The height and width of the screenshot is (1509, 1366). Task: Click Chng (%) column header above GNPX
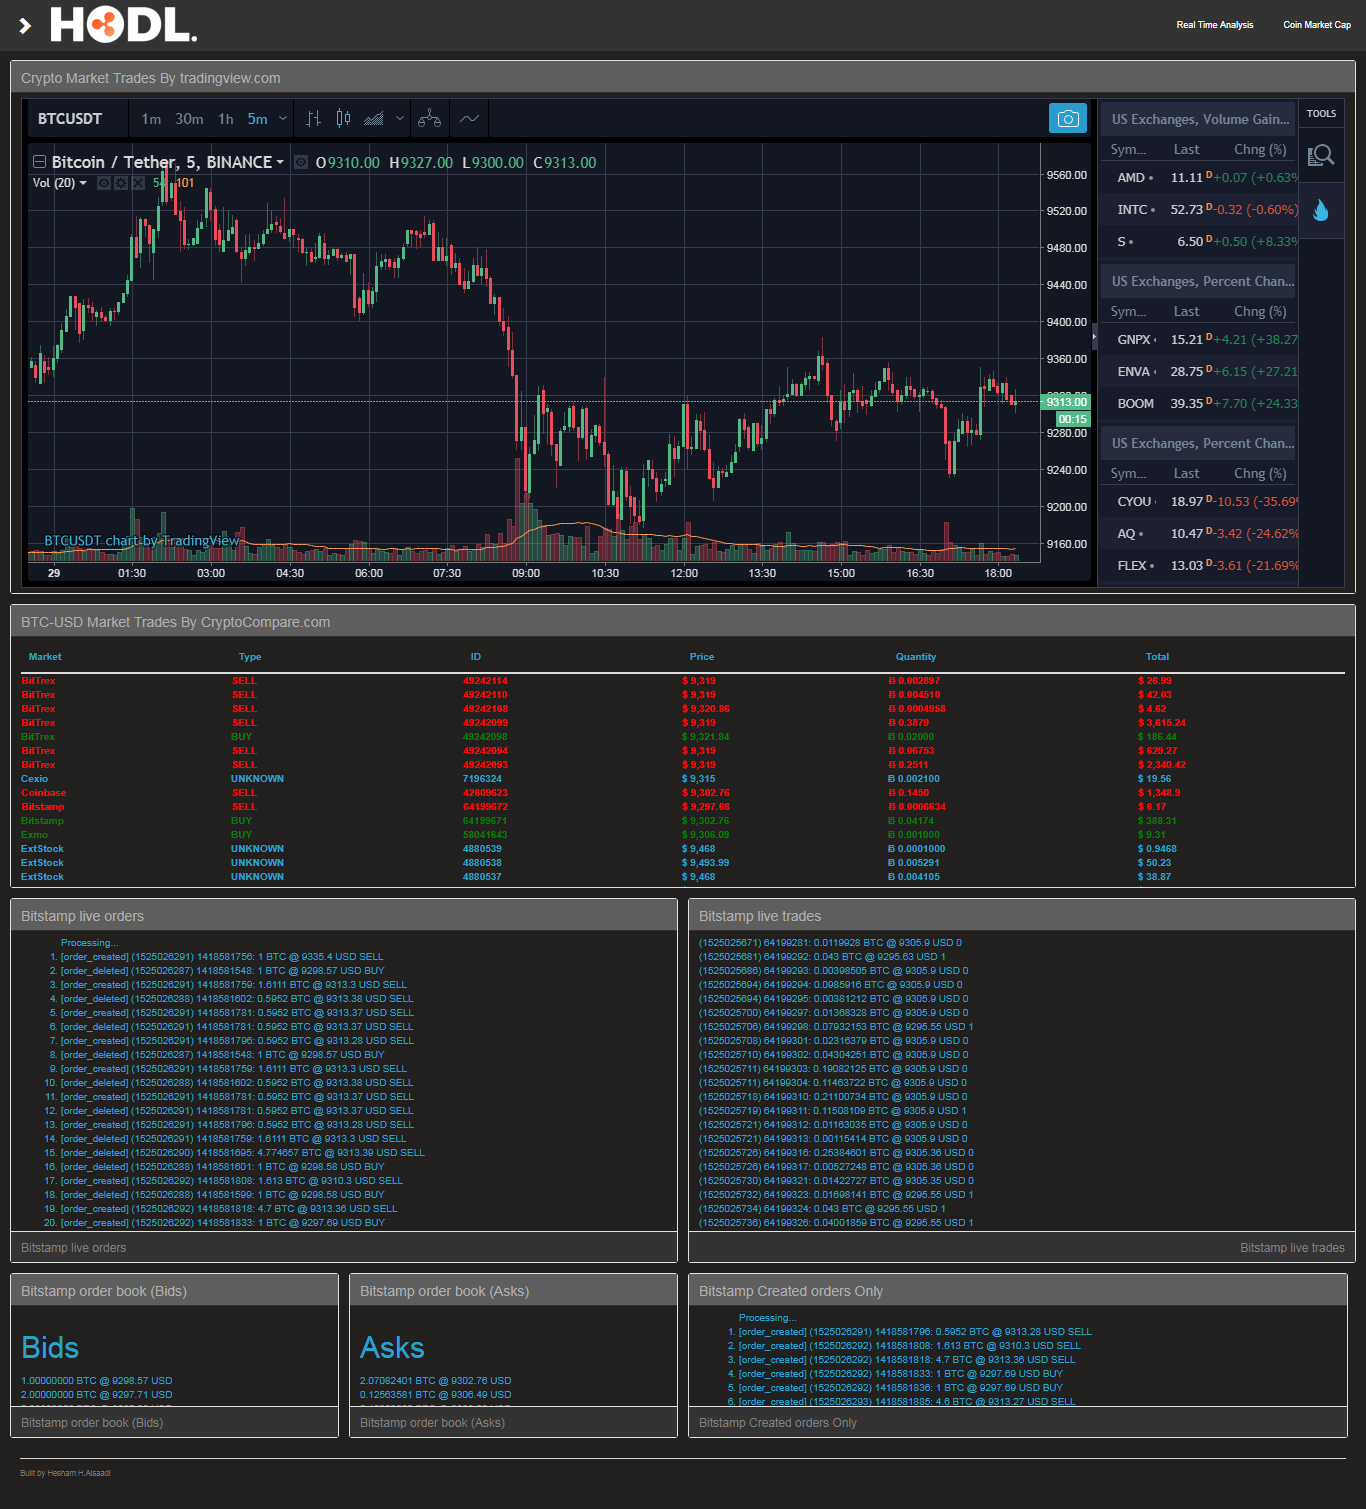point(1260,311)
